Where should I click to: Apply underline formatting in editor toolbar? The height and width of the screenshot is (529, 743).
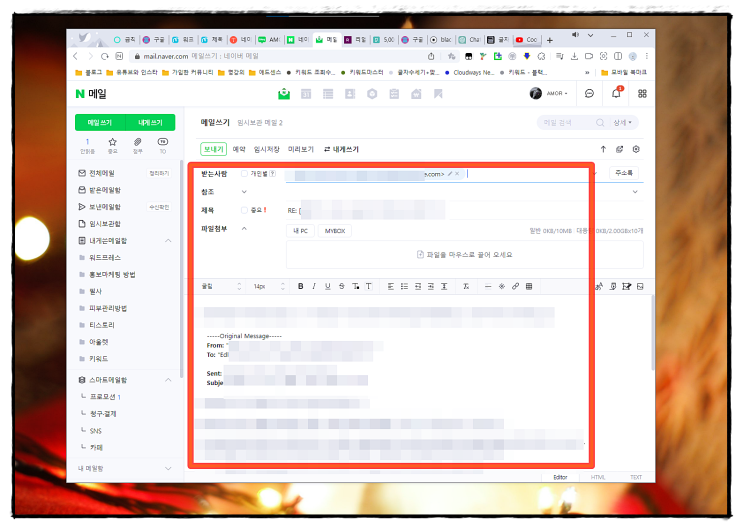(x=327, y=286)
